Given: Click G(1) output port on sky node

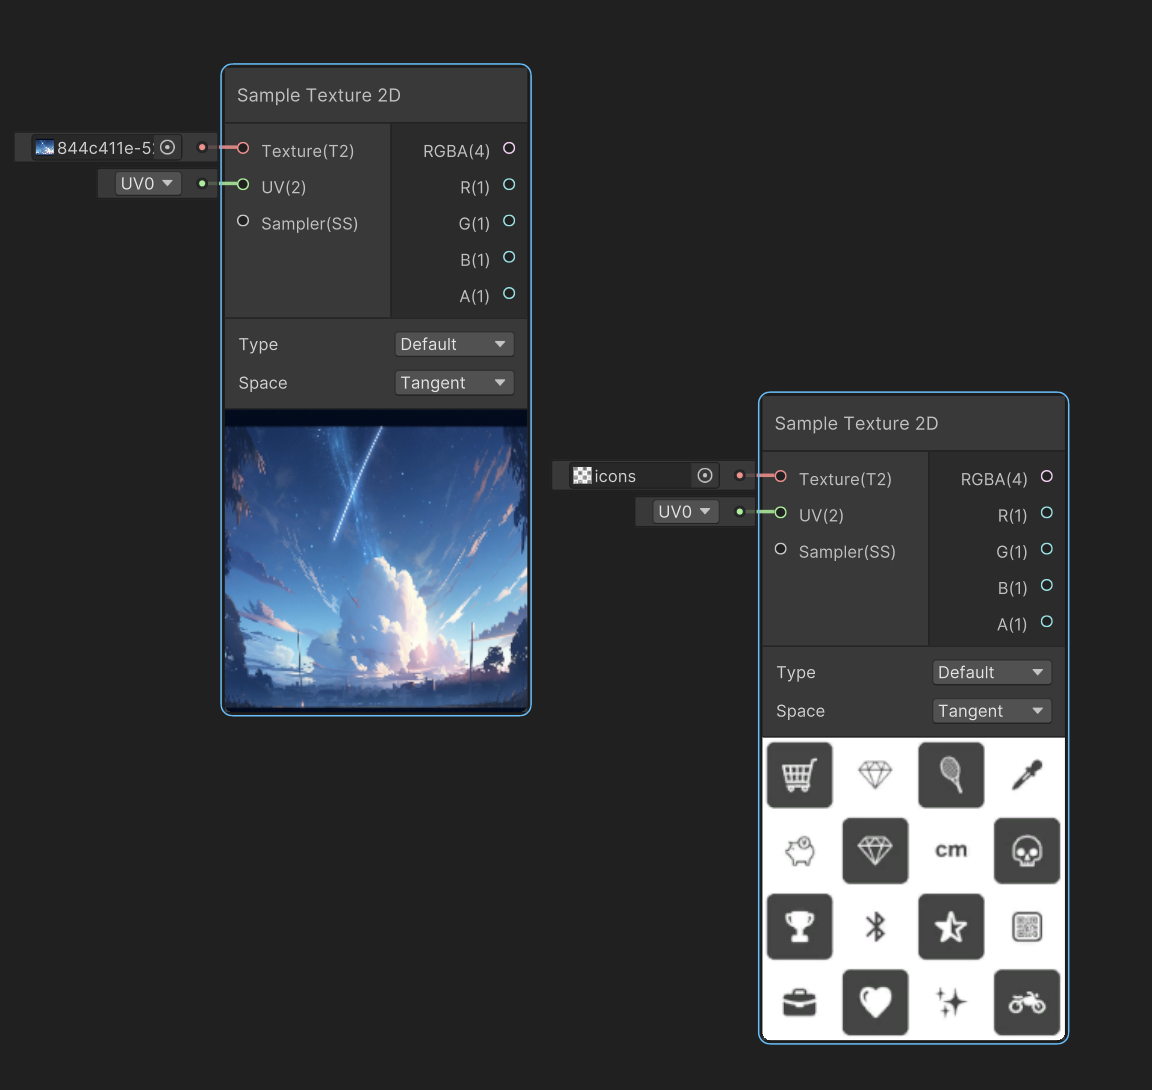Looking at the screenshot, I should [509, 220].
